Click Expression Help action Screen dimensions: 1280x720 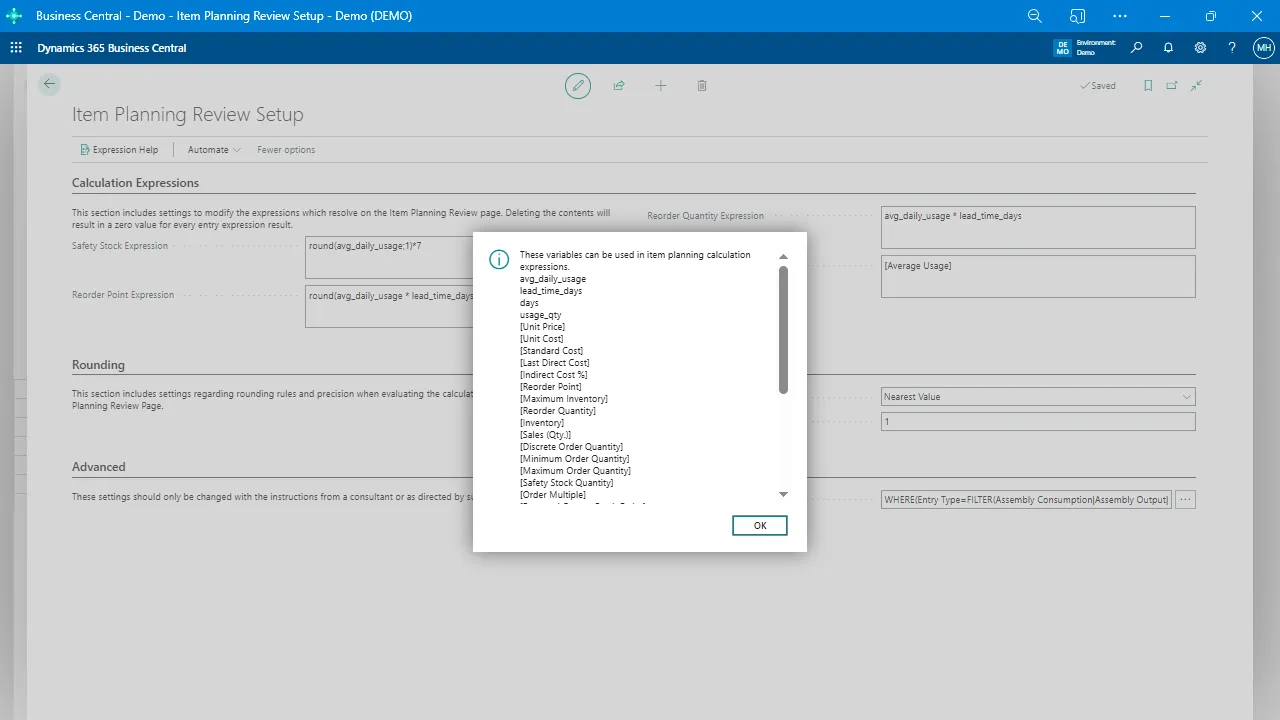coord(119,150)
